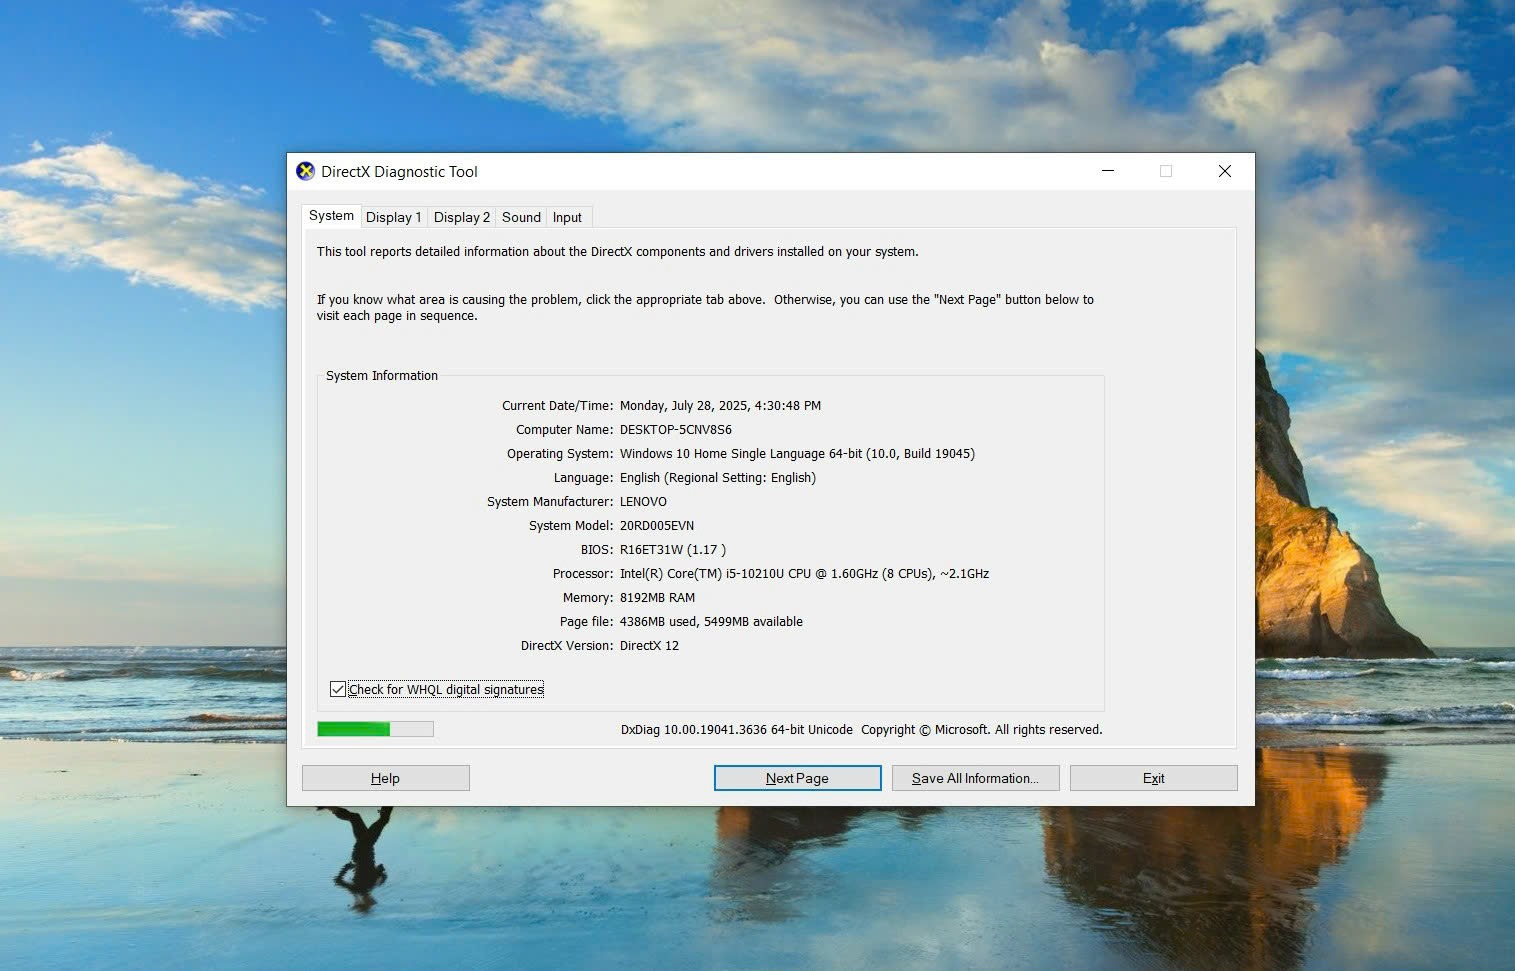Open the Input tab
This screenshot has width=1515, height=971.
(567, 217)
